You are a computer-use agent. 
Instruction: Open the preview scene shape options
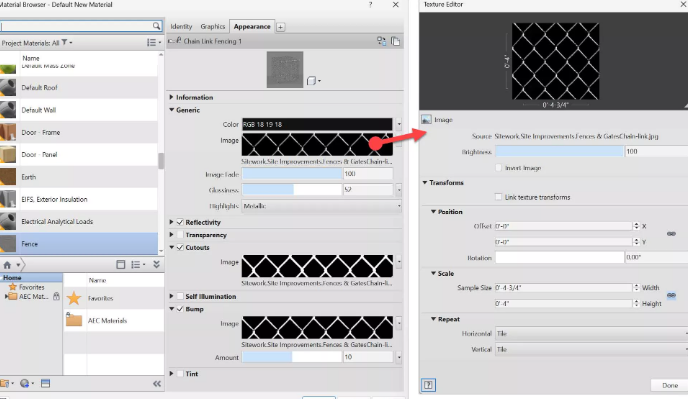pyautogui.click(x=313, y=81)
